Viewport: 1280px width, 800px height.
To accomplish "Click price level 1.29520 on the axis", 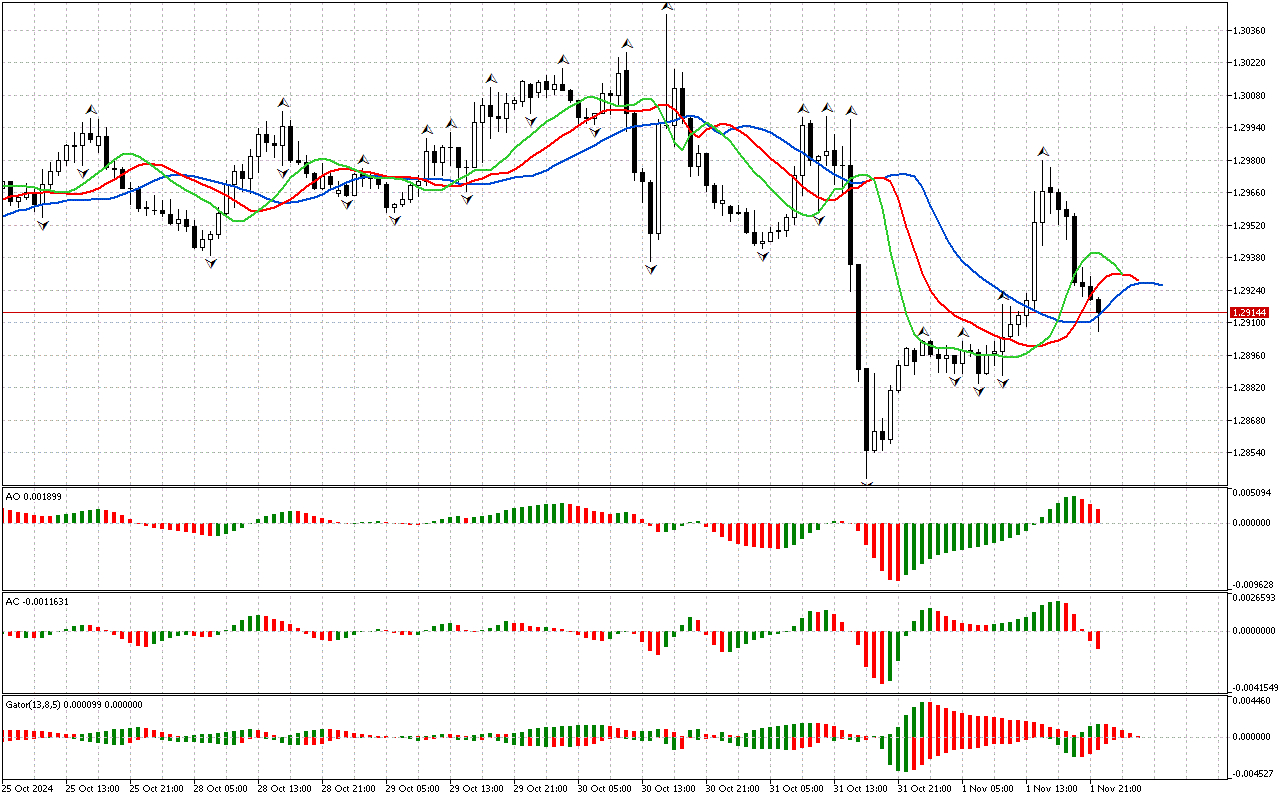I will pos(1249,226).
